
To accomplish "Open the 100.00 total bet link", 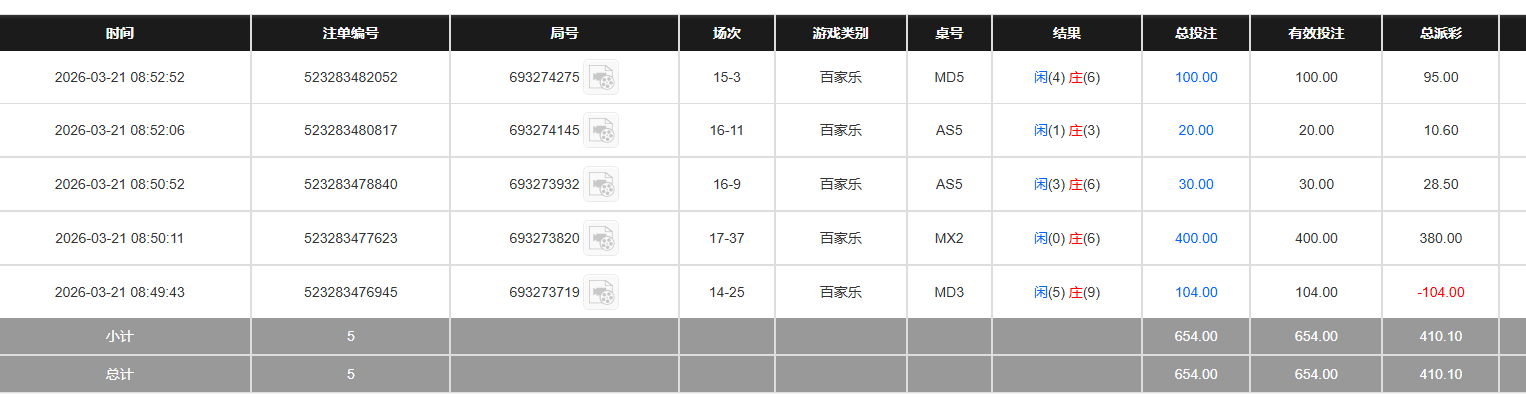I will tap(1196, 78).
